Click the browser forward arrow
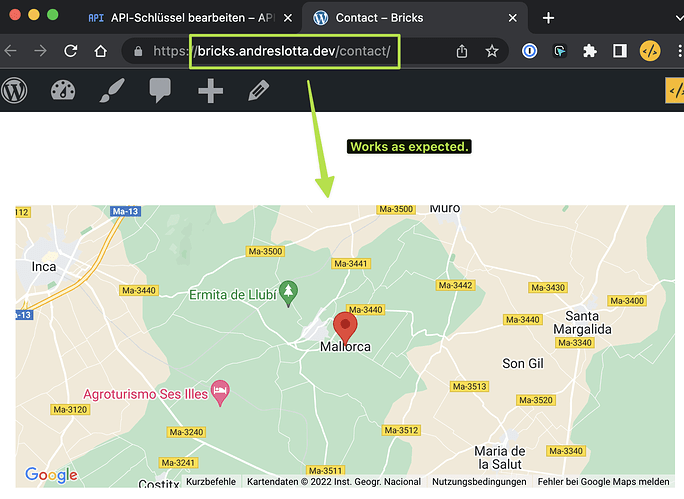 (41, 51)
